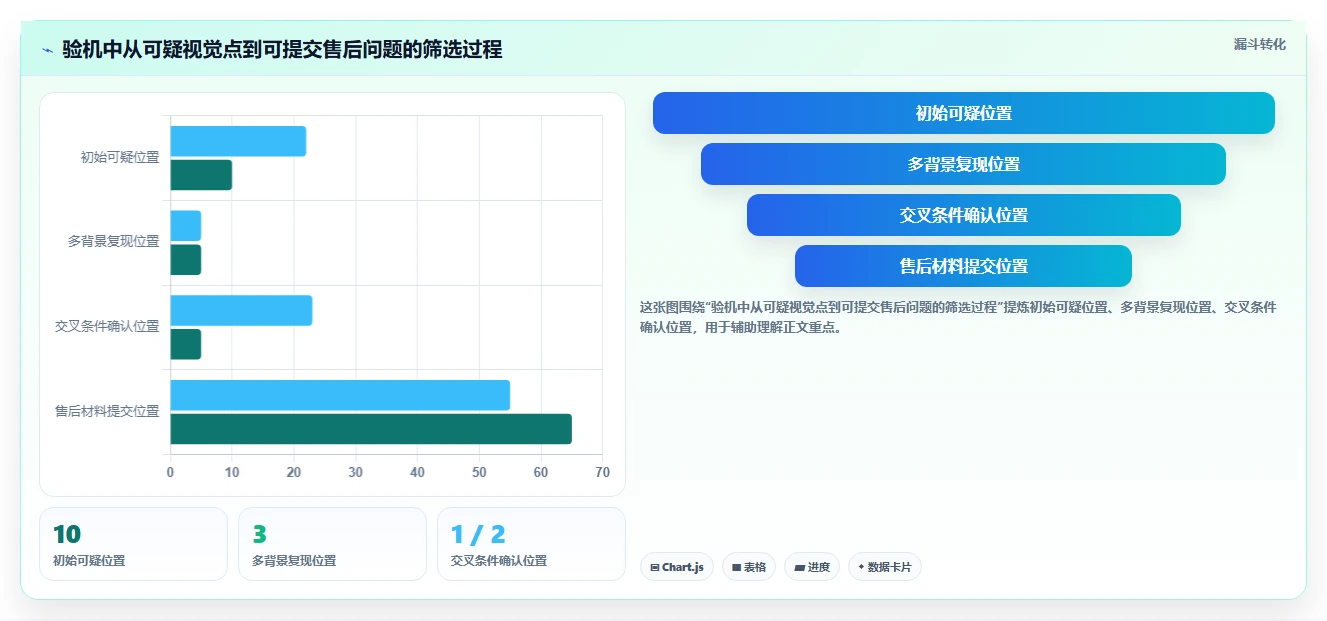Click the lightning icon beside the title

47,49
